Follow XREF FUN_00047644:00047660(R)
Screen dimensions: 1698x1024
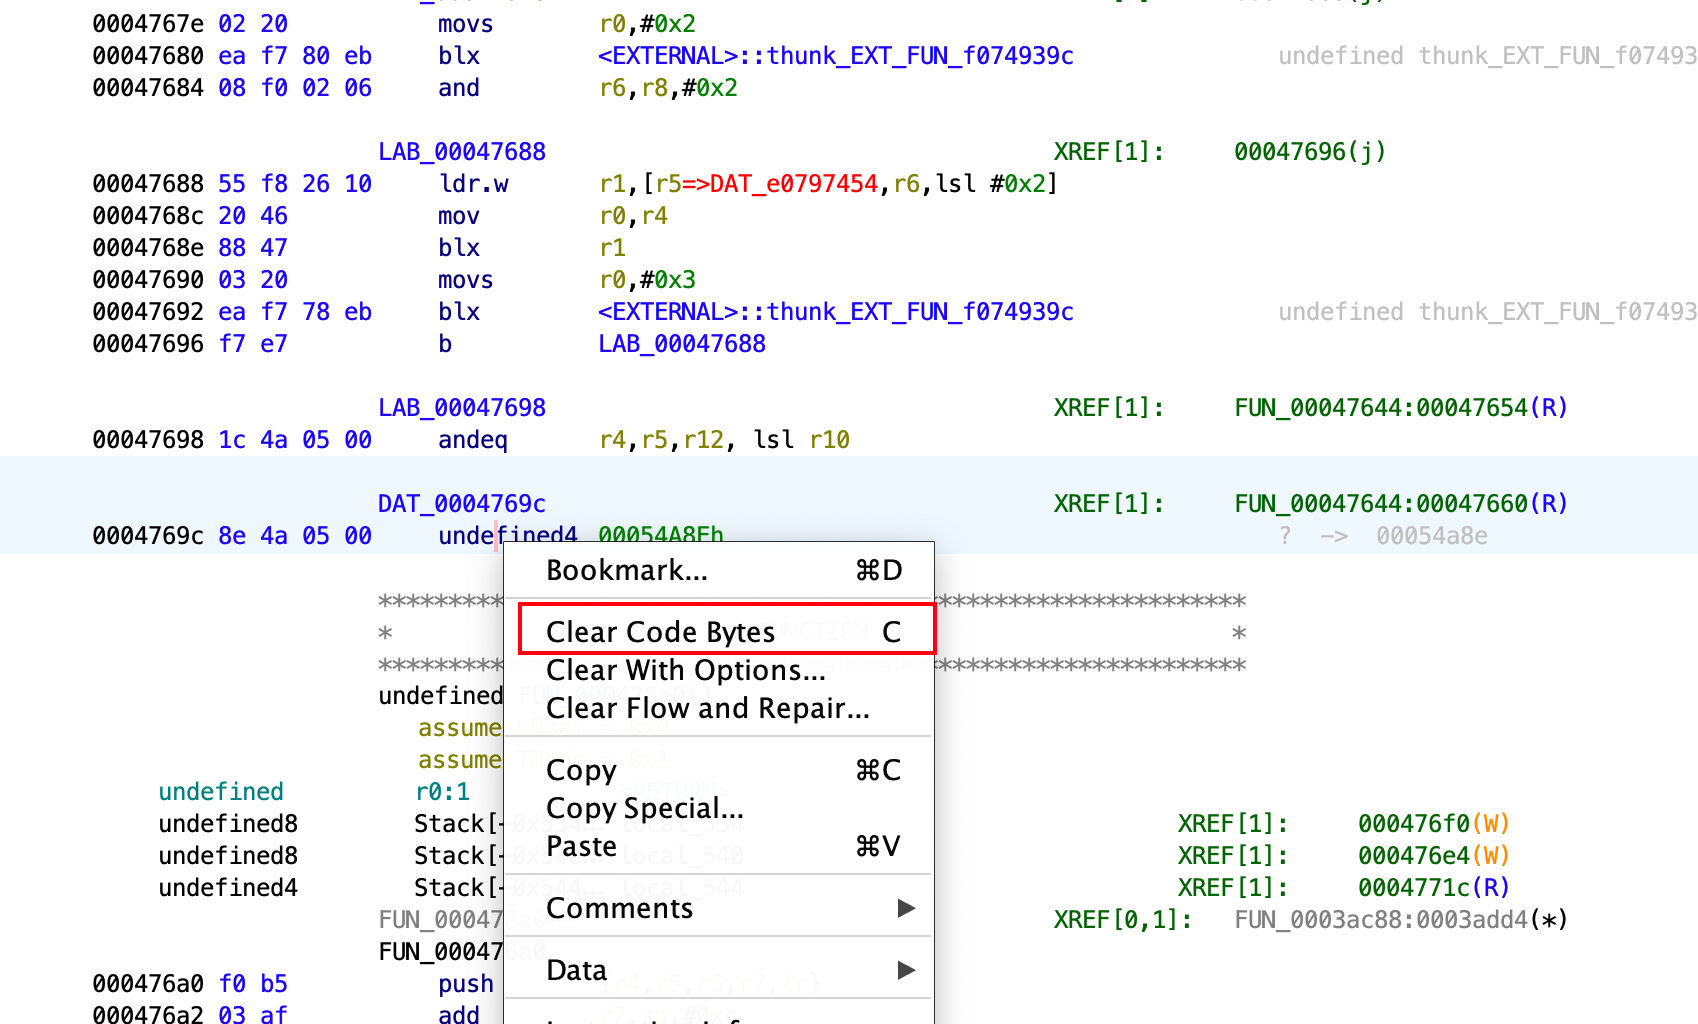1401,504
